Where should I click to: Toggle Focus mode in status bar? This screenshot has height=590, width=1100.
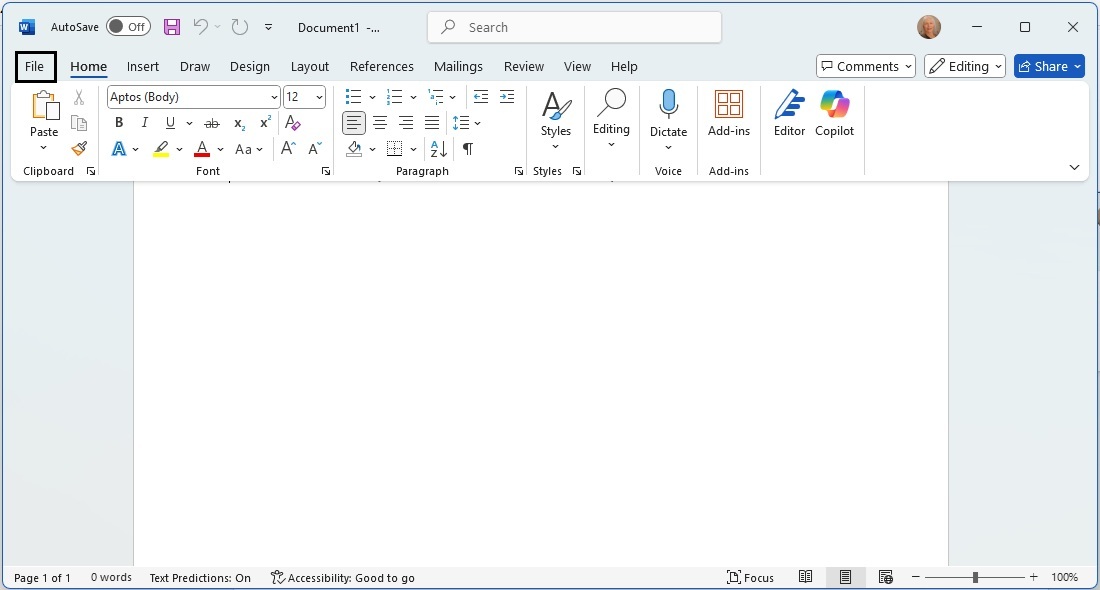click(751, 577)
